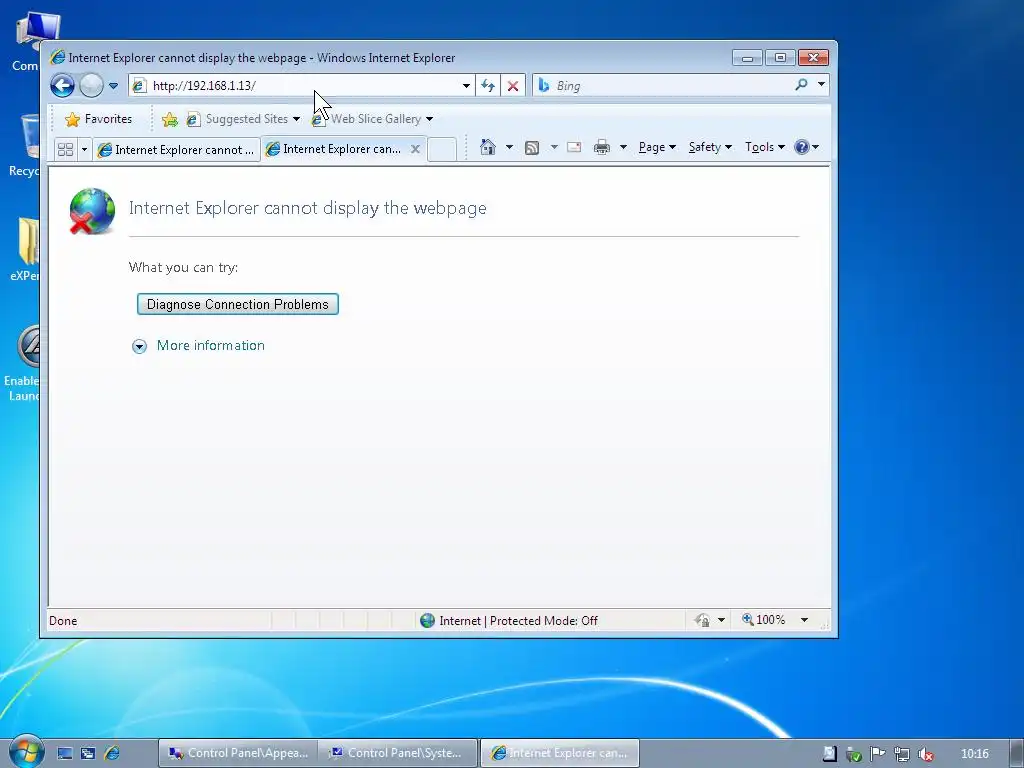This screenshot has width=1024, height=768.
Task: Open the Windows Start orb
Action: 26,751
